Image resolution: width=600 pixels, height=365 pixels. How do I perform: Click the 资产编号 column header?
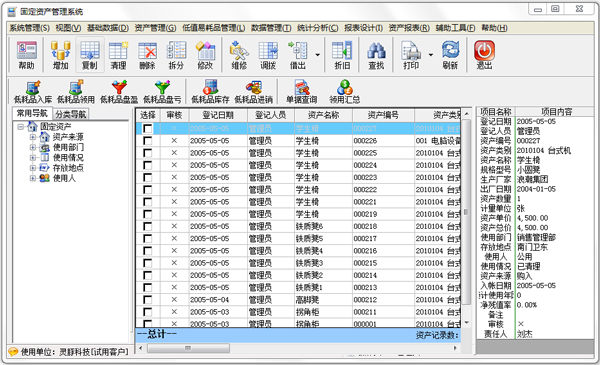383,115
